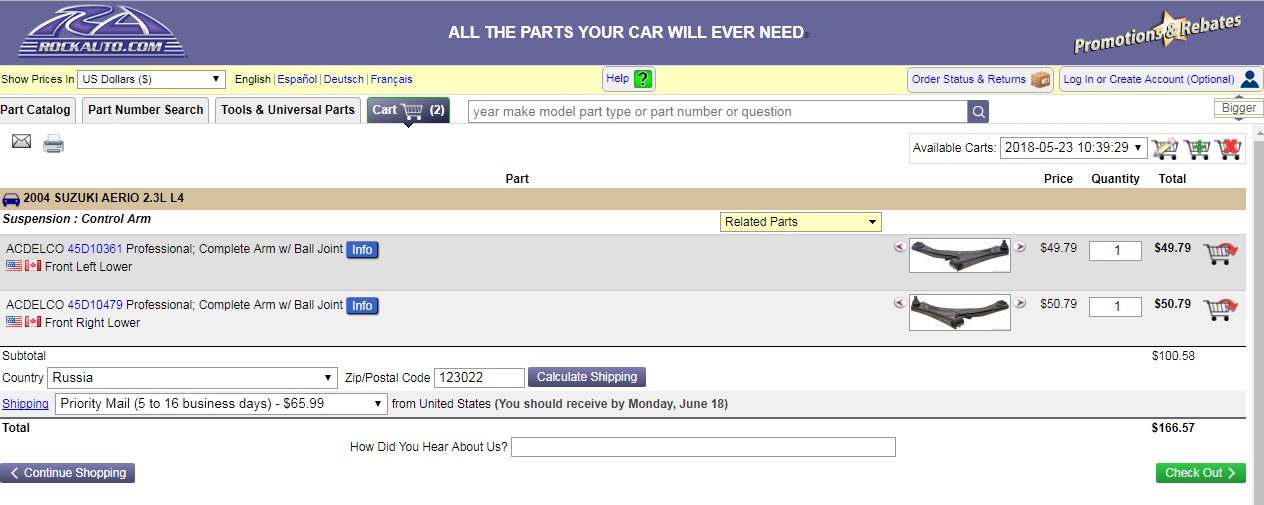Switch to the Part Number Search tab
The image size is (1264, 505).
[146, 110]
